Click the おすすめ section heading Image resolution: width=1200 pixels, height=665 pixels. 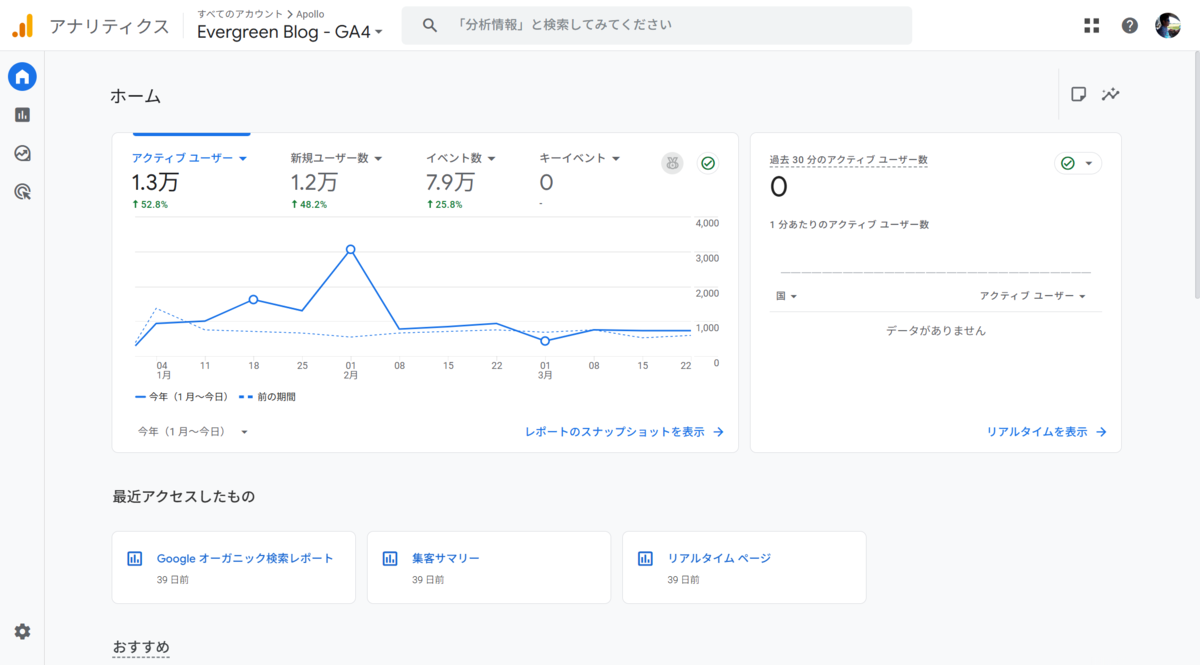(x=141, y=647)
